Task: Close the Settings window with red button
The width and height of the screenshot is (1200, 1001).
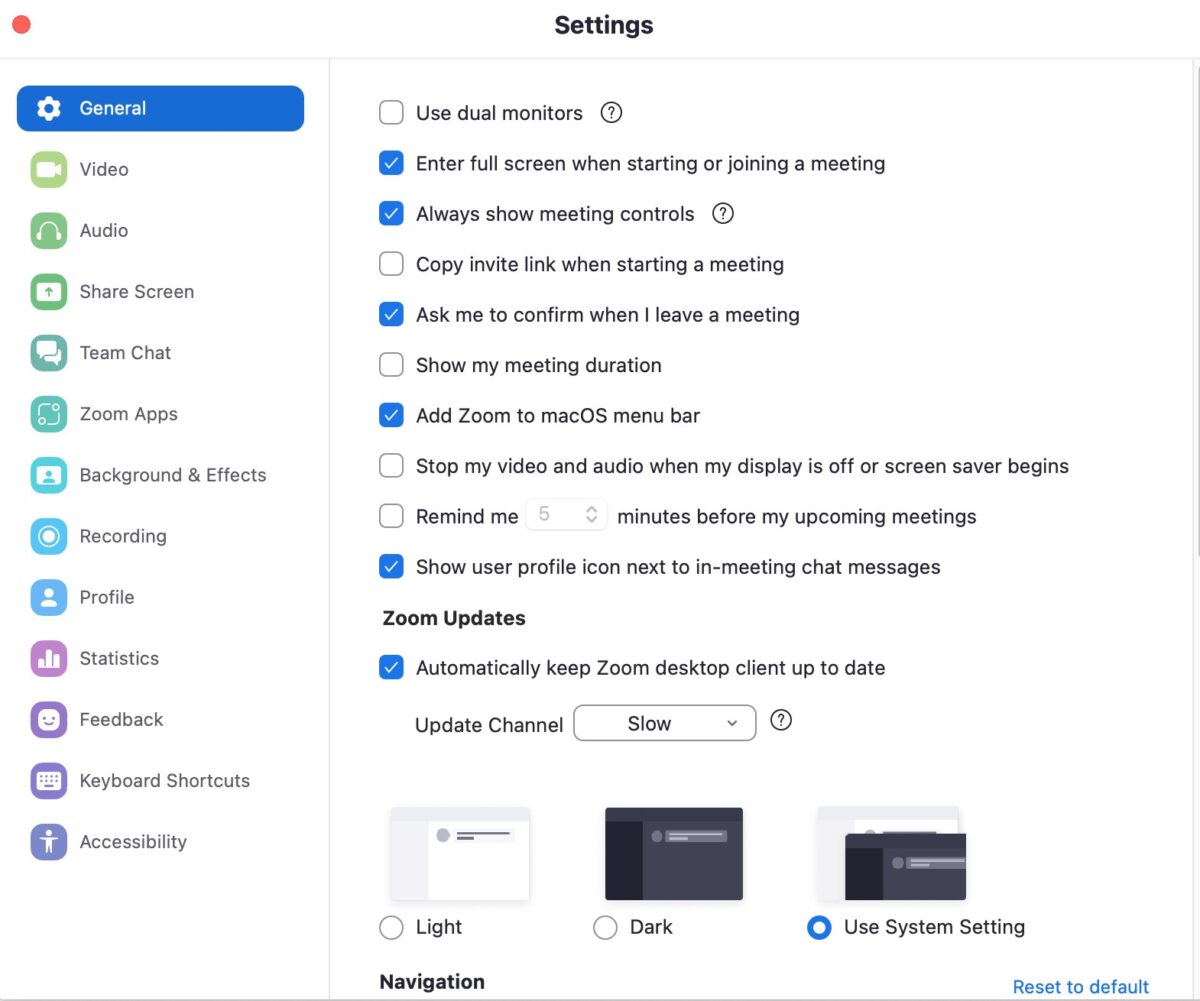Action: point(21,25)
